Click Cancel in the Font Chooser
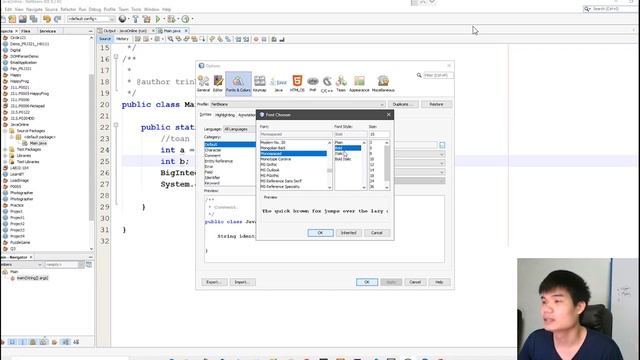640x360 pixels. [376, 233]
